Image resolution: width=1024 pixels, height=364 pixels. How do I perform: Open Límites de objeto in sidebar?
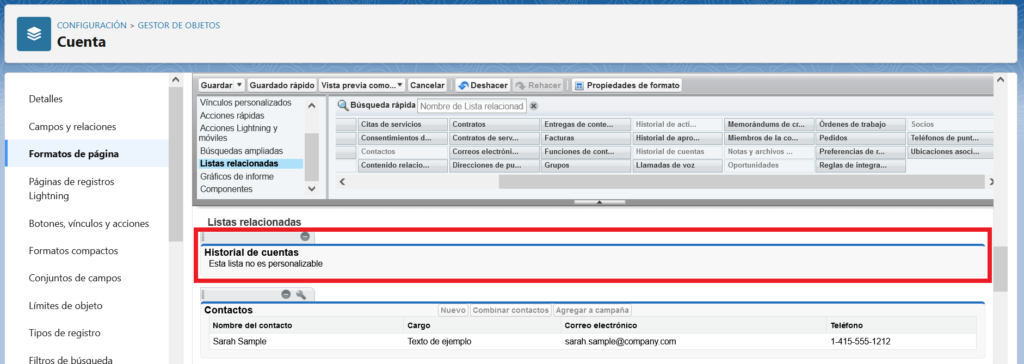(65, 306)
